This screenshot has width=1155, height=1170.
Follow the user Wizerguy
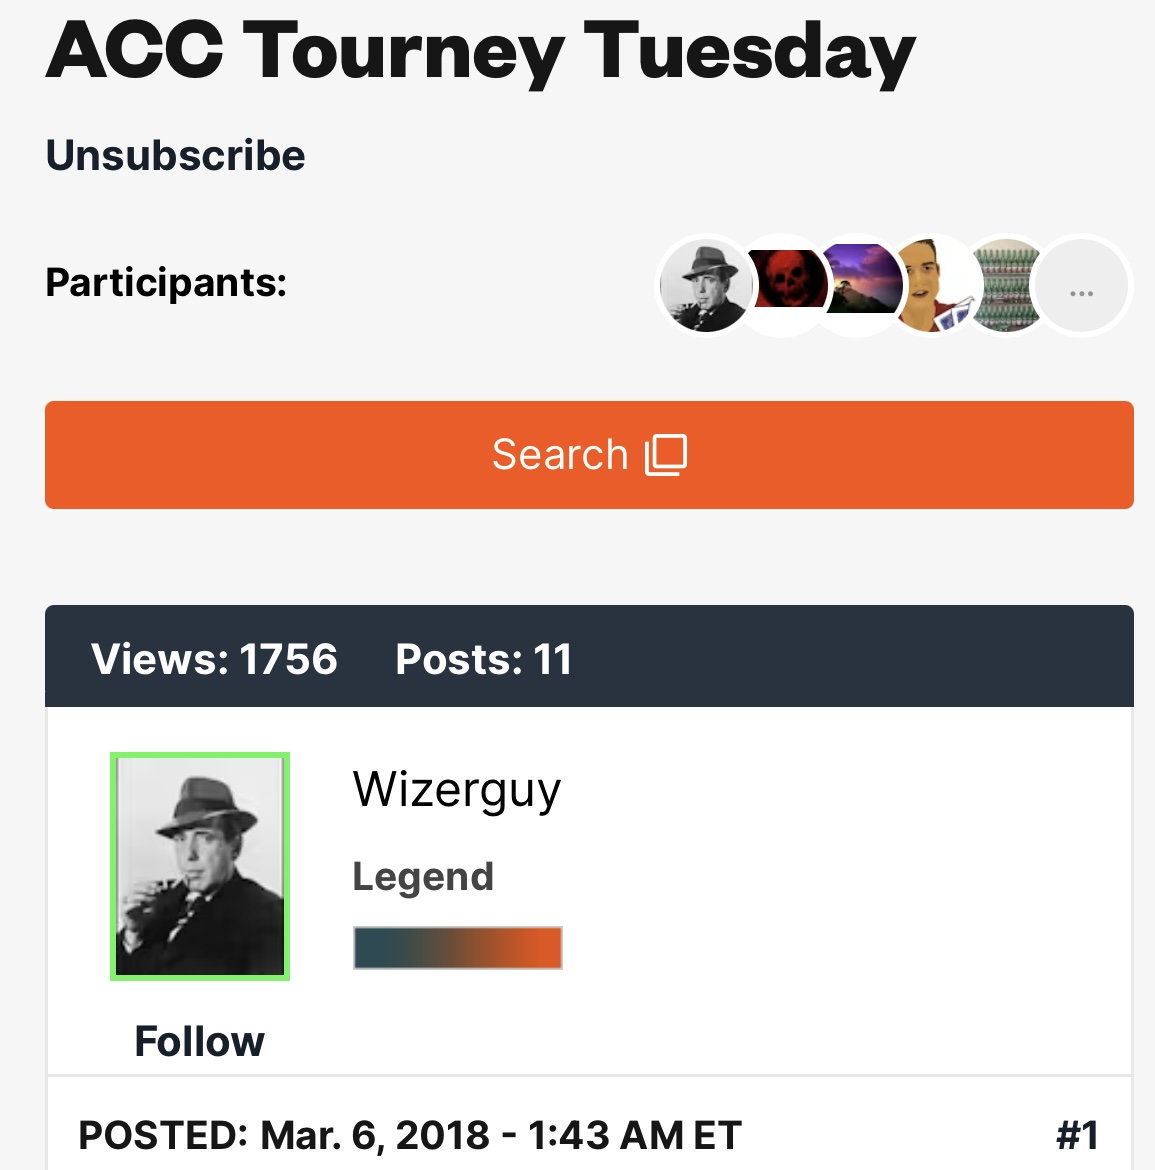[199, 1041]
